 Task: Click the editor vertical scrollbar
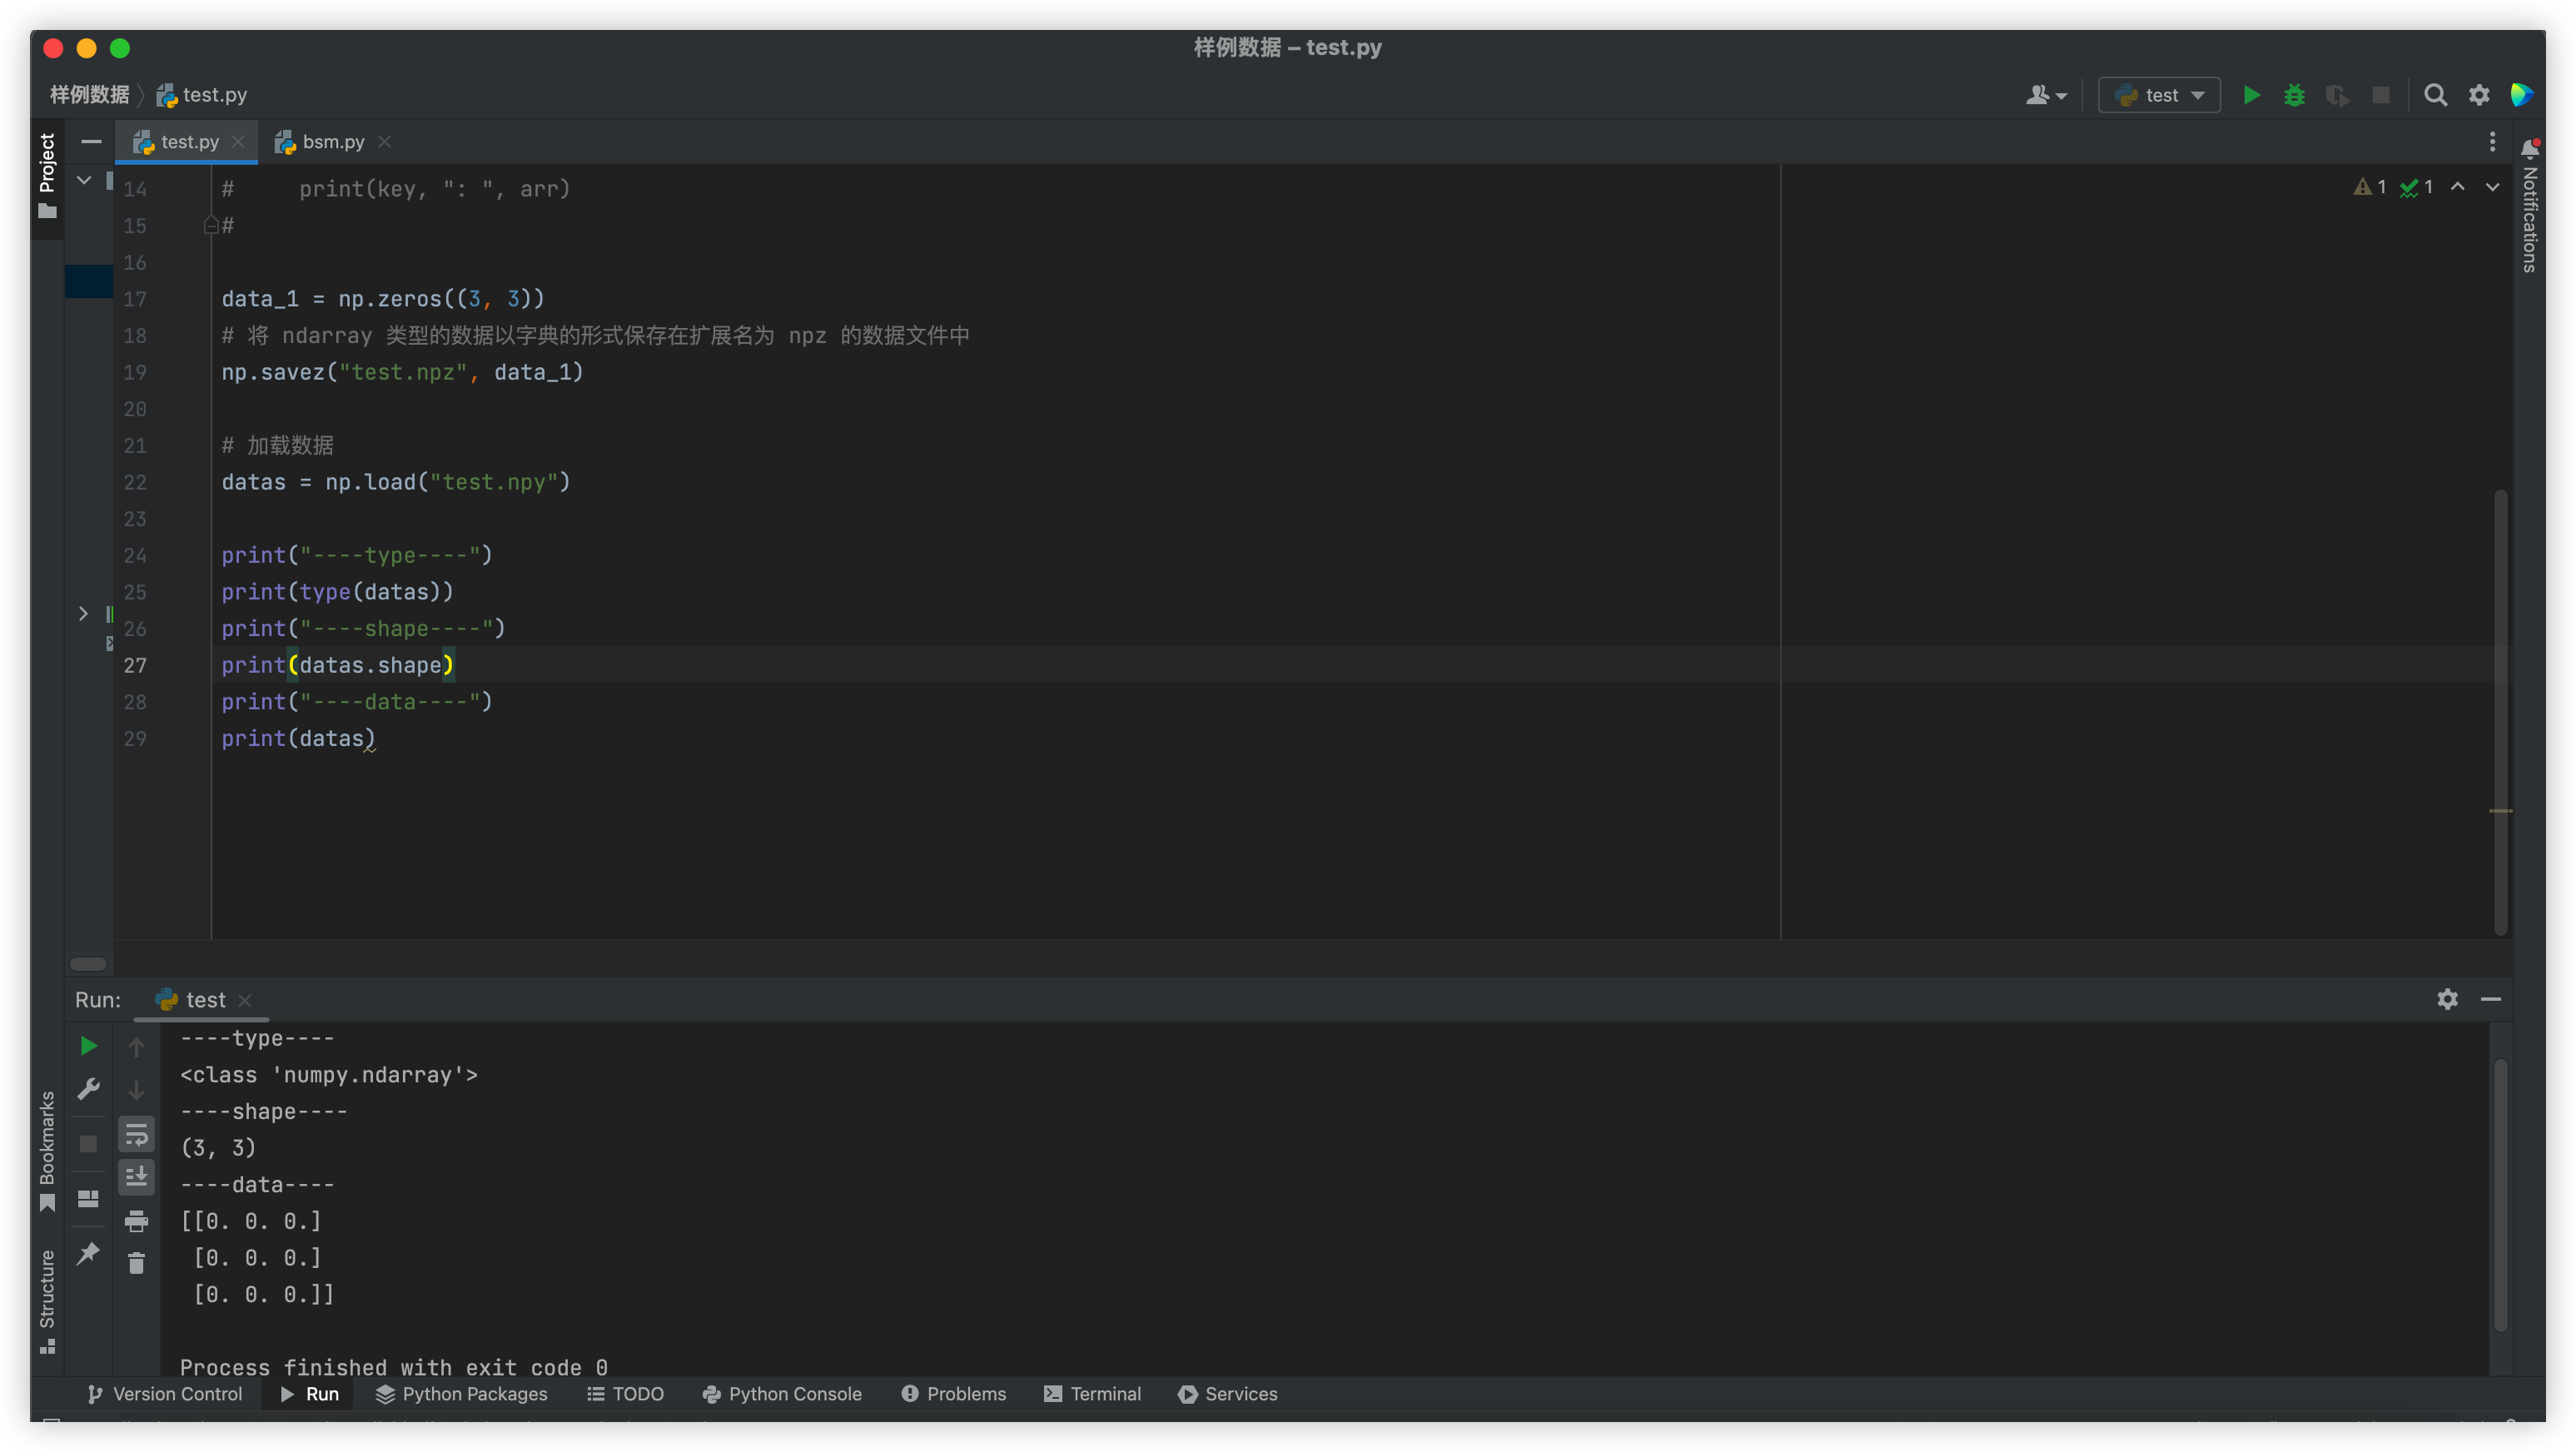click(x=2500, y=710)
